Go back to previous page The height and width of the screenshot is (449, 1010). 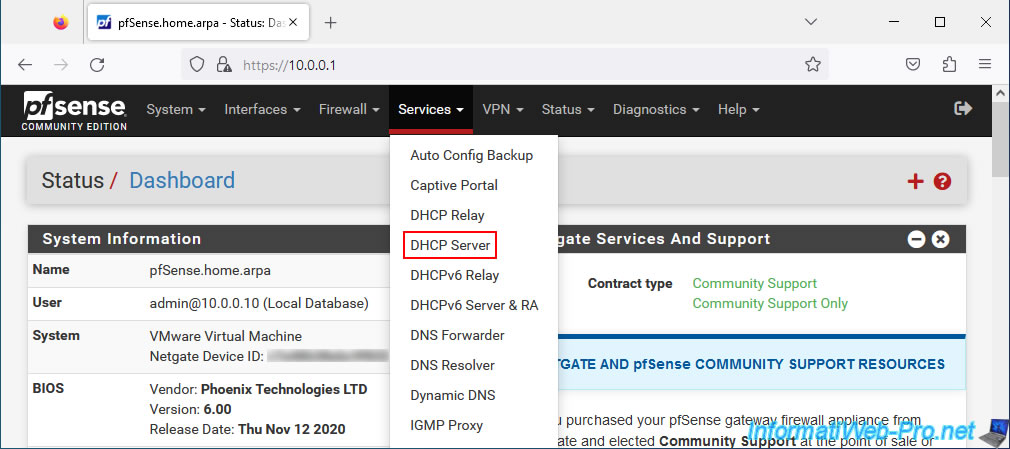pos(24,64)
